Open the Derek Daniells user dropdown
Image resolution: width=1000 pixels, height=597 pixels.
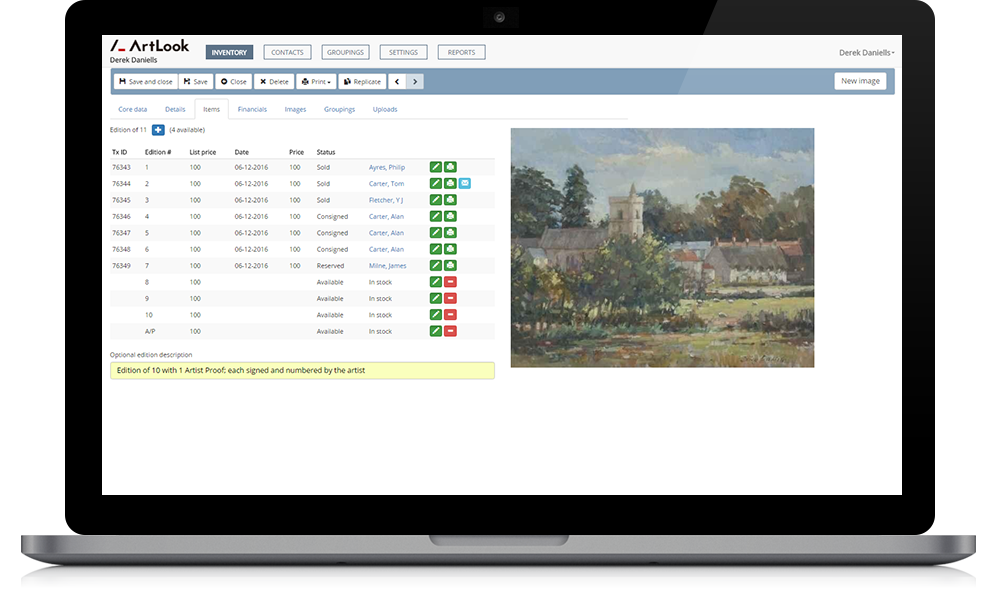pos(865,53)
